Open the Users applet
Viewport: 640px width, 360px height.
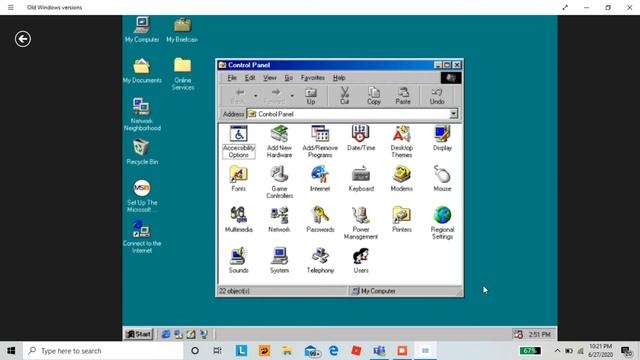point(361,260)
